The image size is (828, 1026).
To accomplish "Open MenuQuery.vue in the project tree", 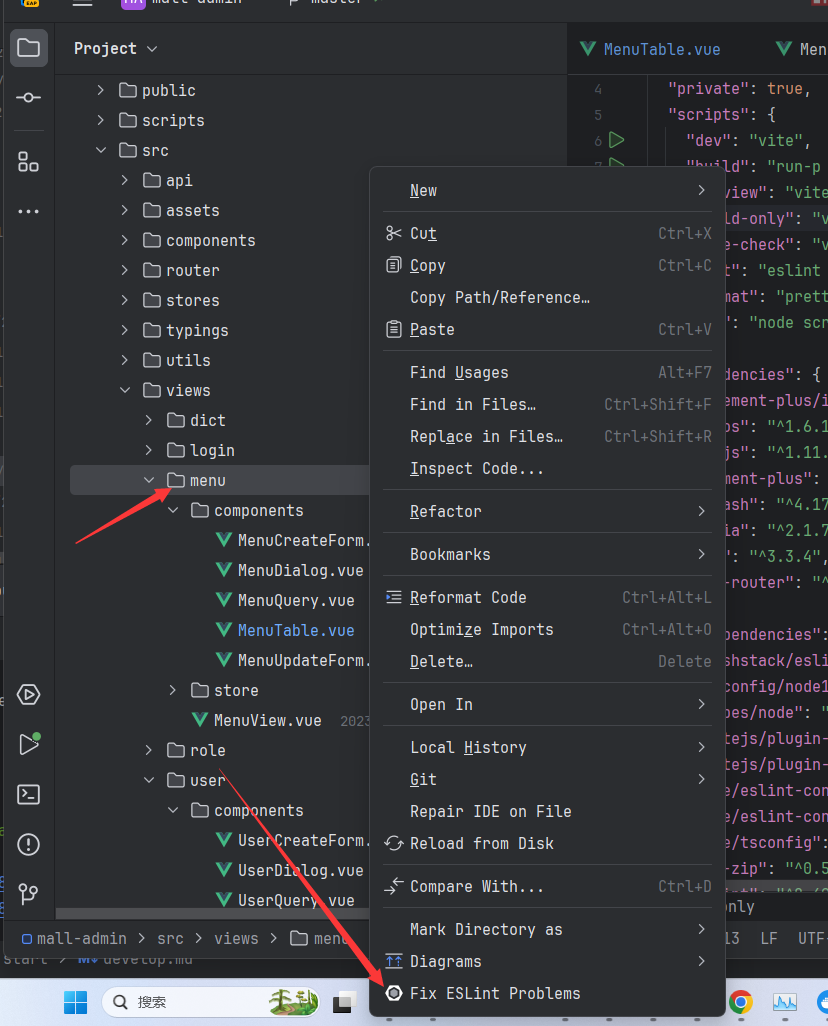I will (295, 600).
